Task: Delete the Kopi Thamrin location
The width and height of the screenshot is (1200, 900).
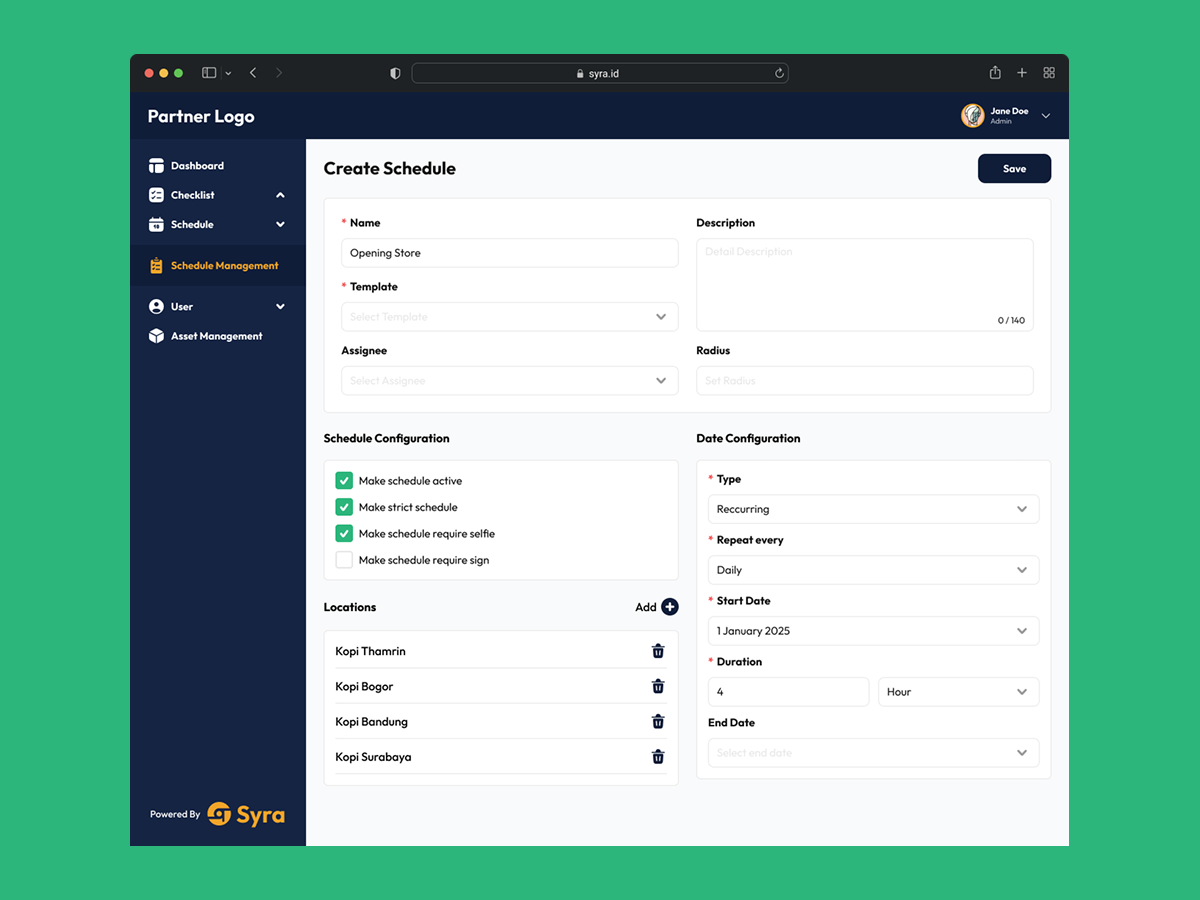Action: (658, 651)
